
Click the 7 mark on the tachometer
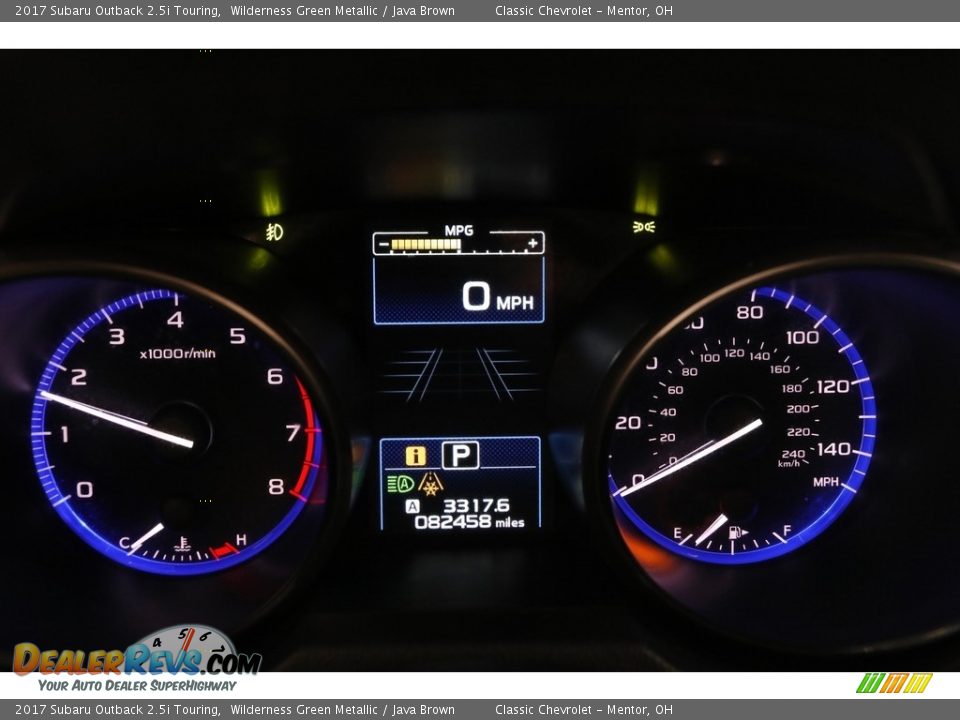coord(293,432)
